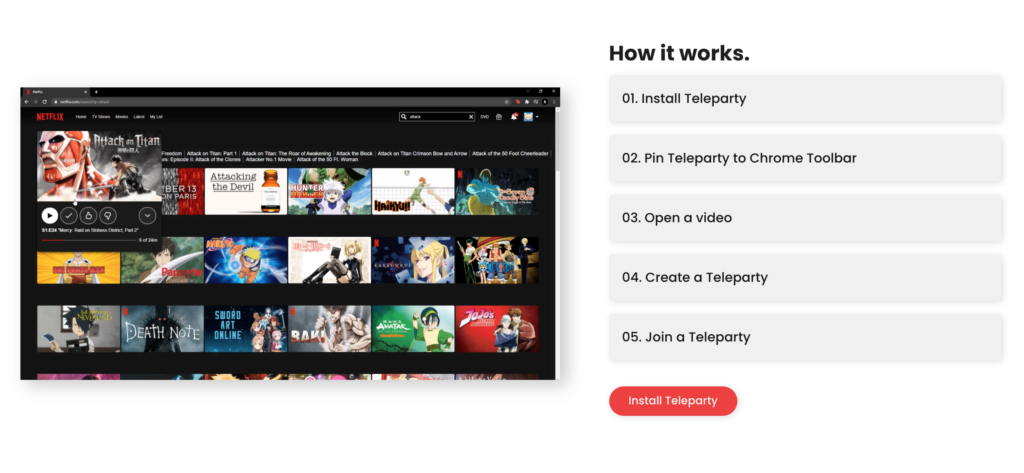Click "Attack on Titan: The Roar of Awakening"
This screenshot has width=1024, height=473.
pyautogui.click(x=287, y=154)
